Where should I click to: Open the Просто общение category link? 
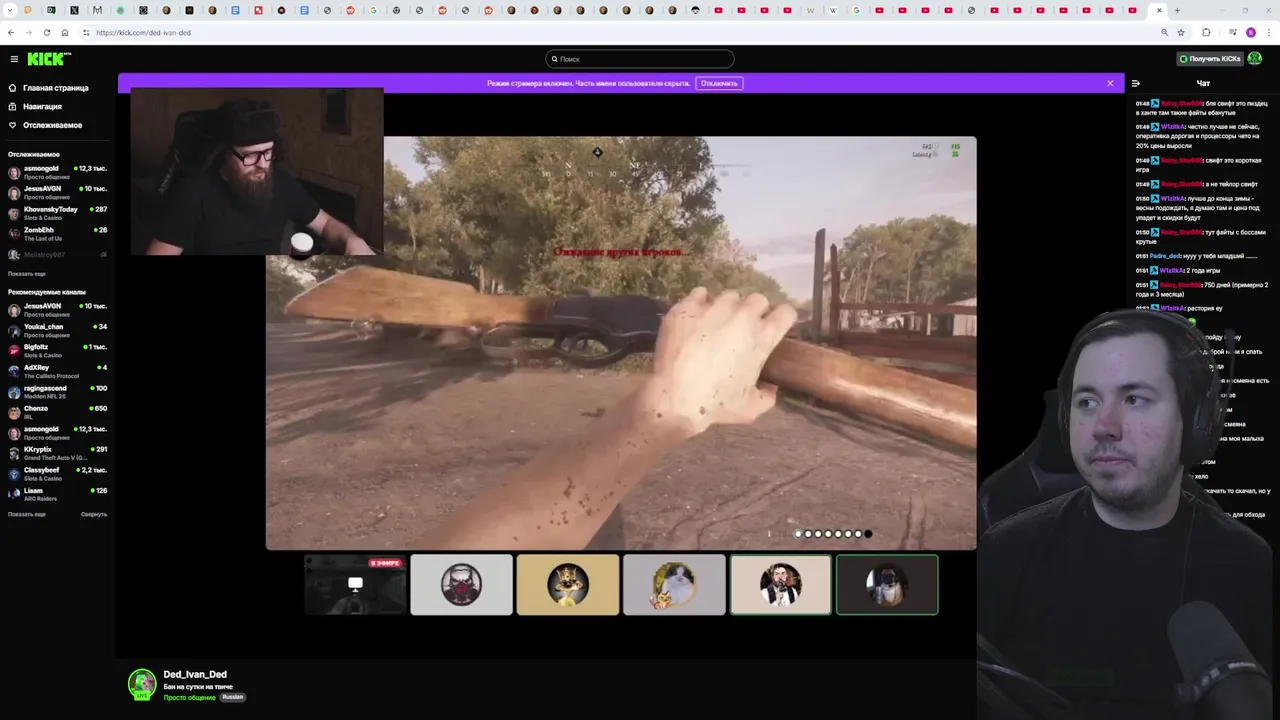[x=189, y=697]
